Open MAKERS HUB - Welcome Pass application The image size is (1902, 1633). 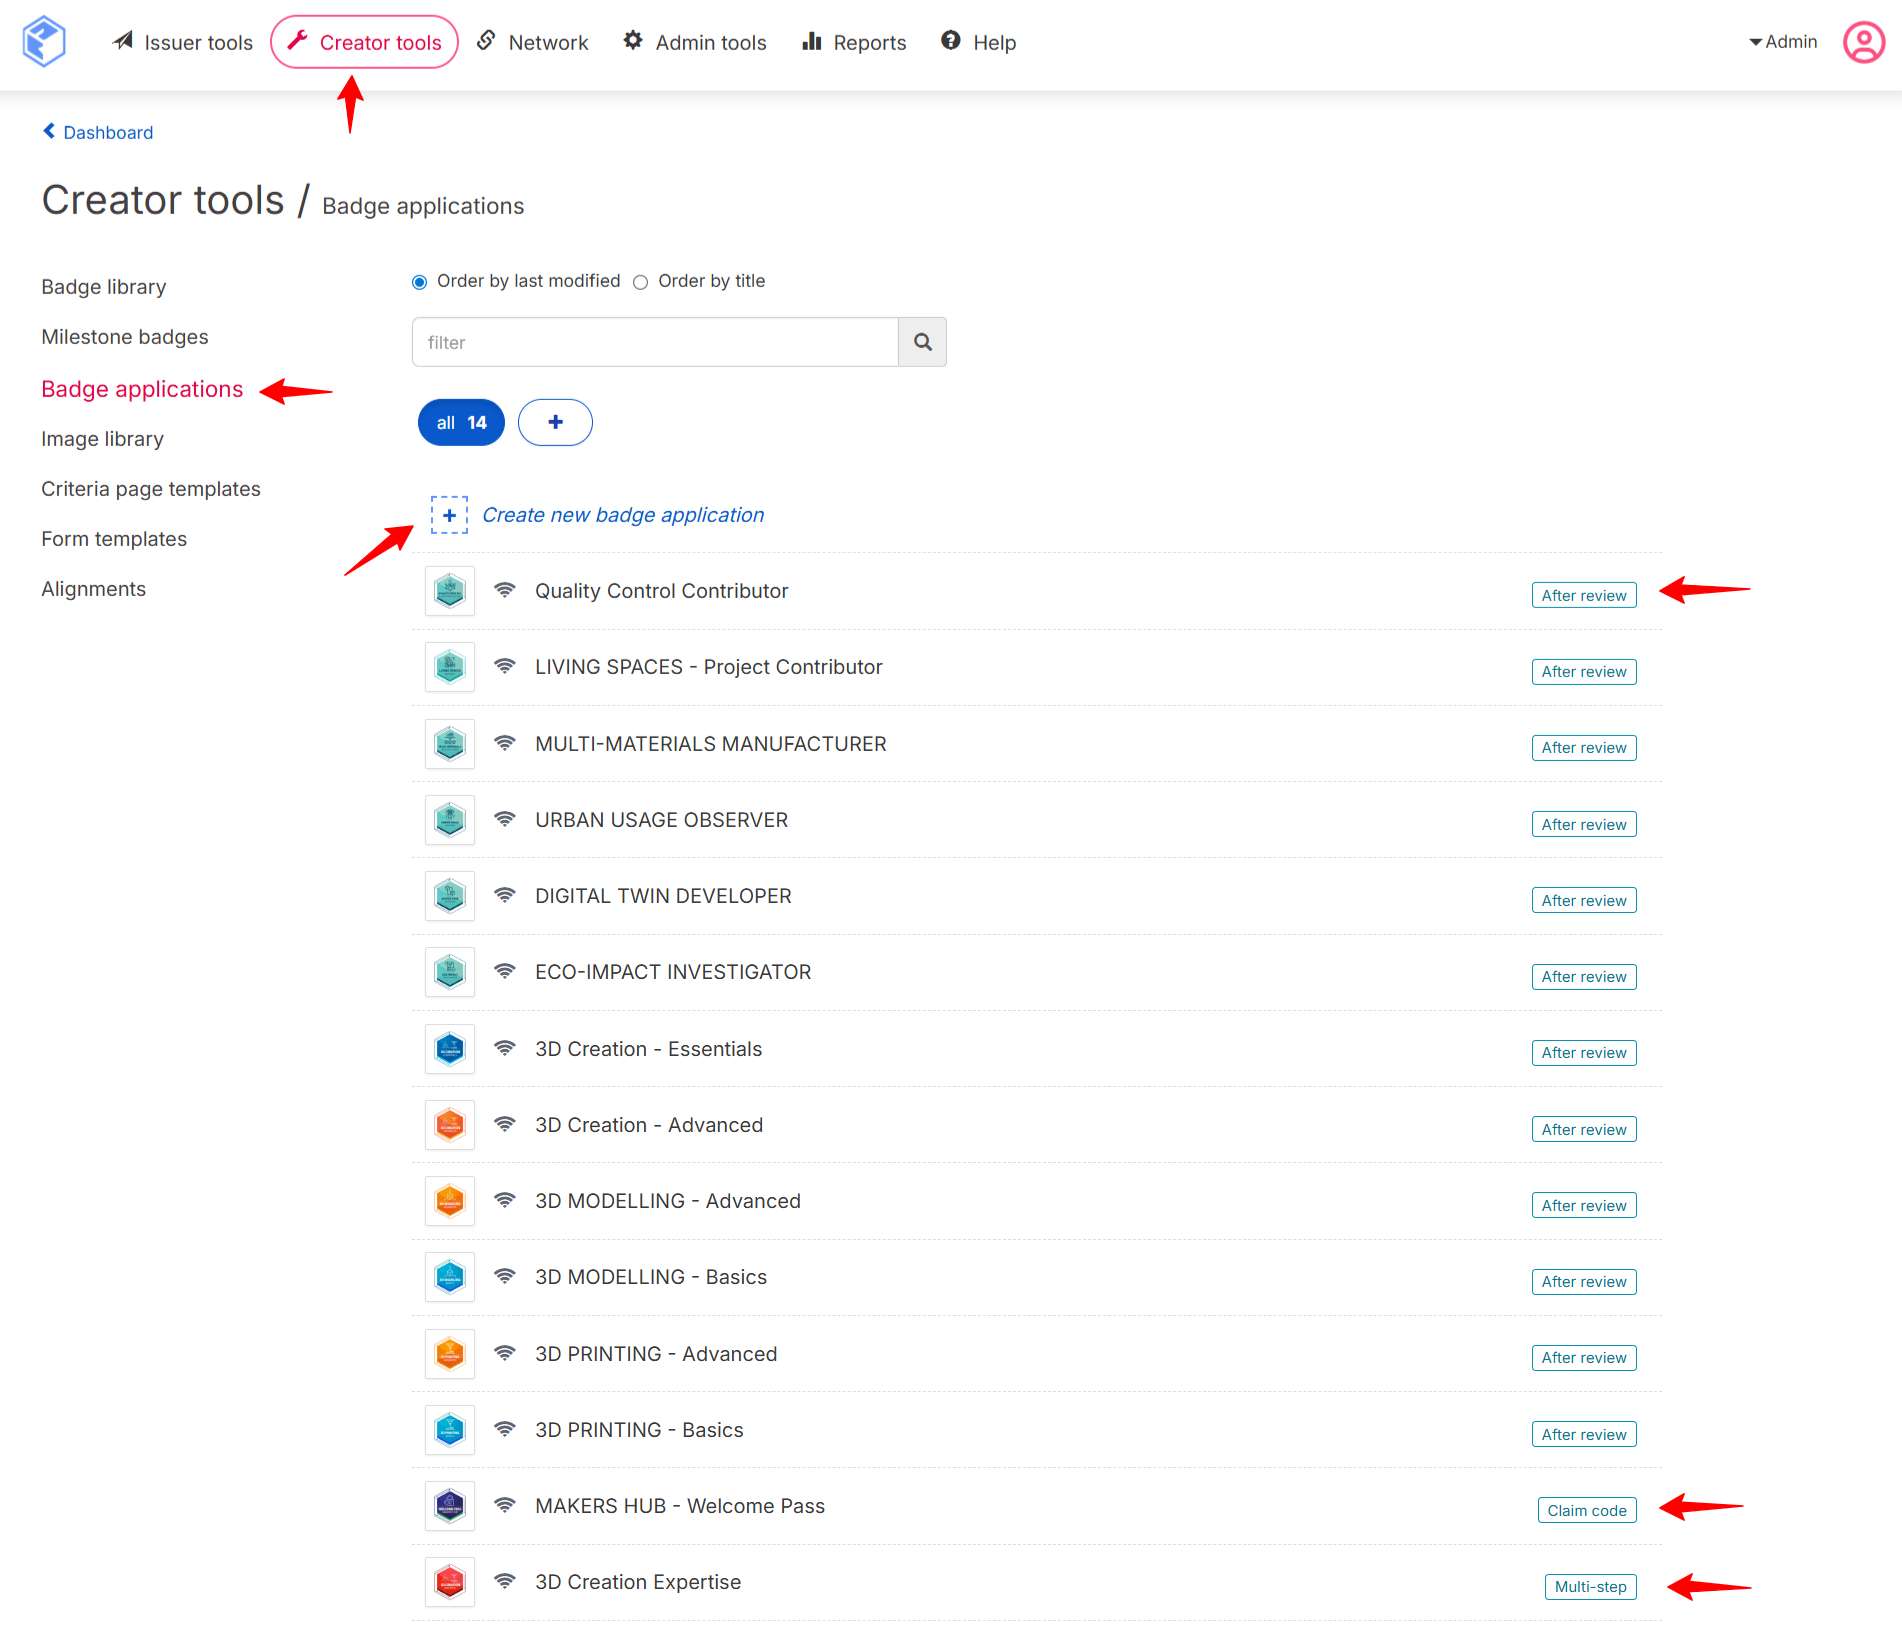680,1506
